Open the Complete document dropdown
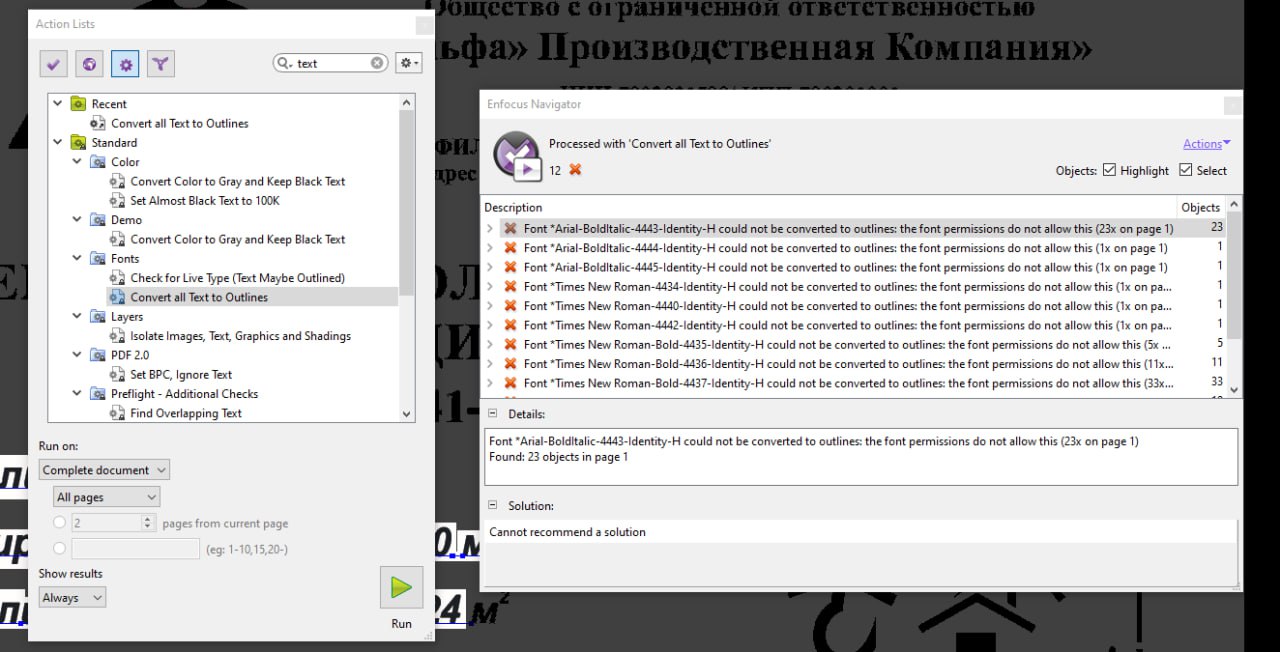Image resolution: width=1280 pixels, height=652 pixels. point(104,470)
